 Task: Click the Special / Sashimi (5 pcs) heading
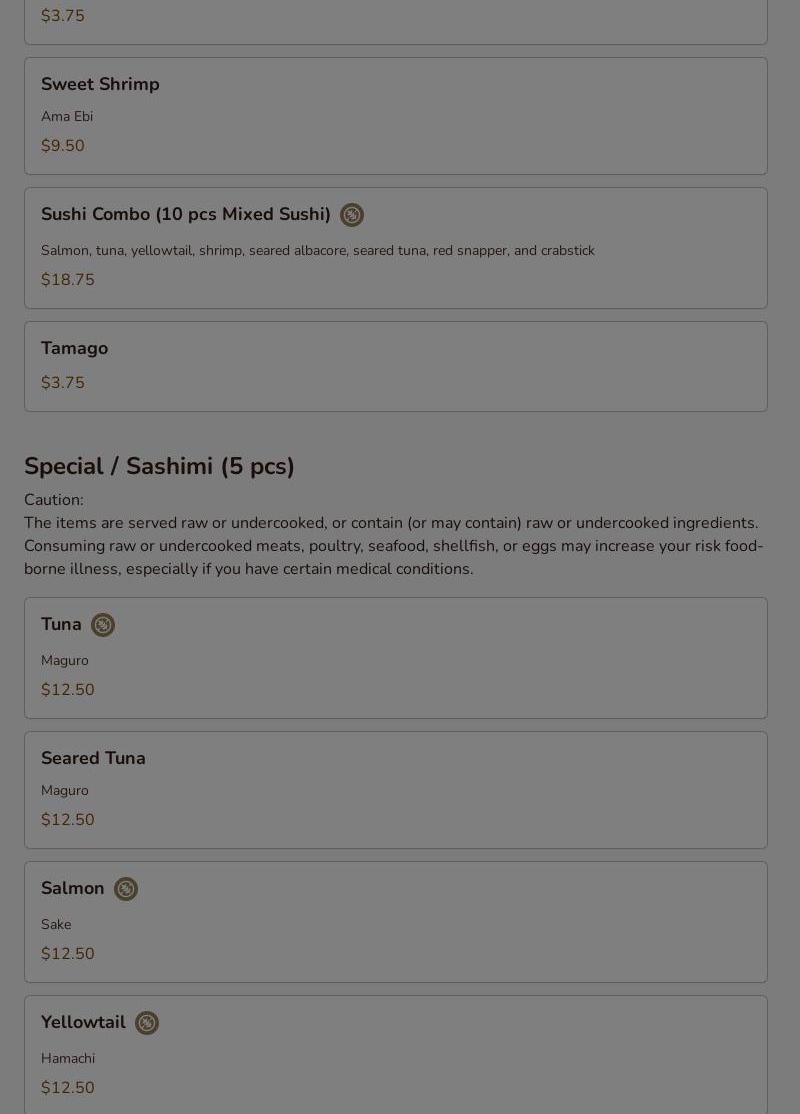tap(159, 466)
